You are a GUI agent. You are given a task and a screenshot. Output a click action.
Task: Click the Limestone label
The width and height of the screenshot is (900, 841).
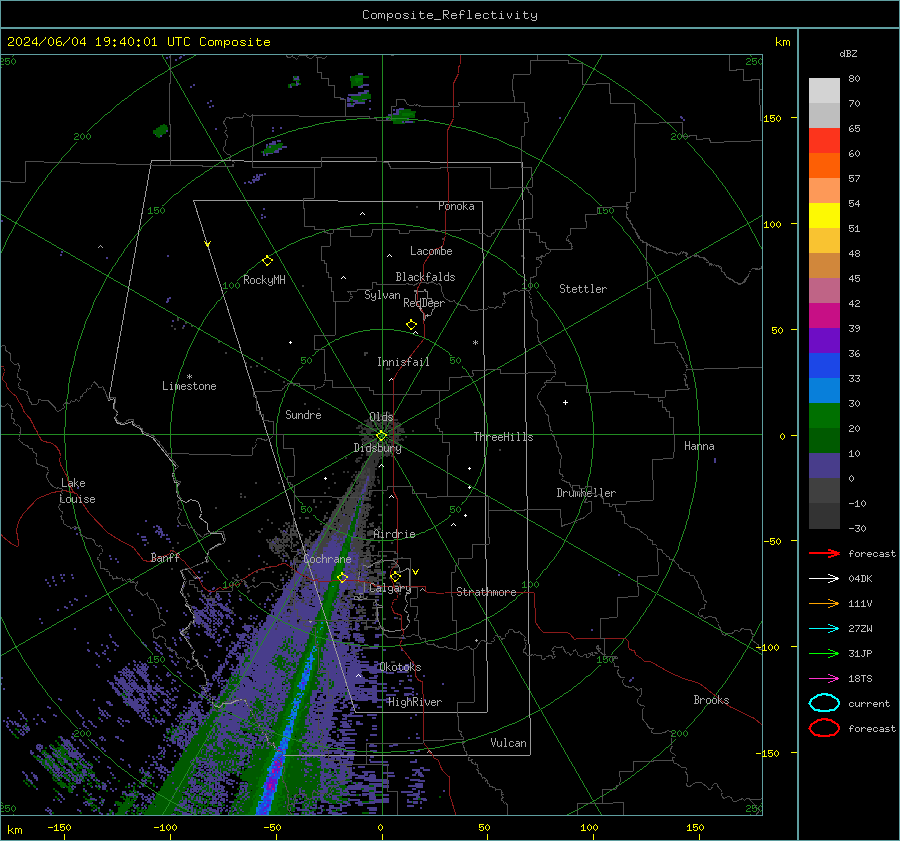(189, 386)
